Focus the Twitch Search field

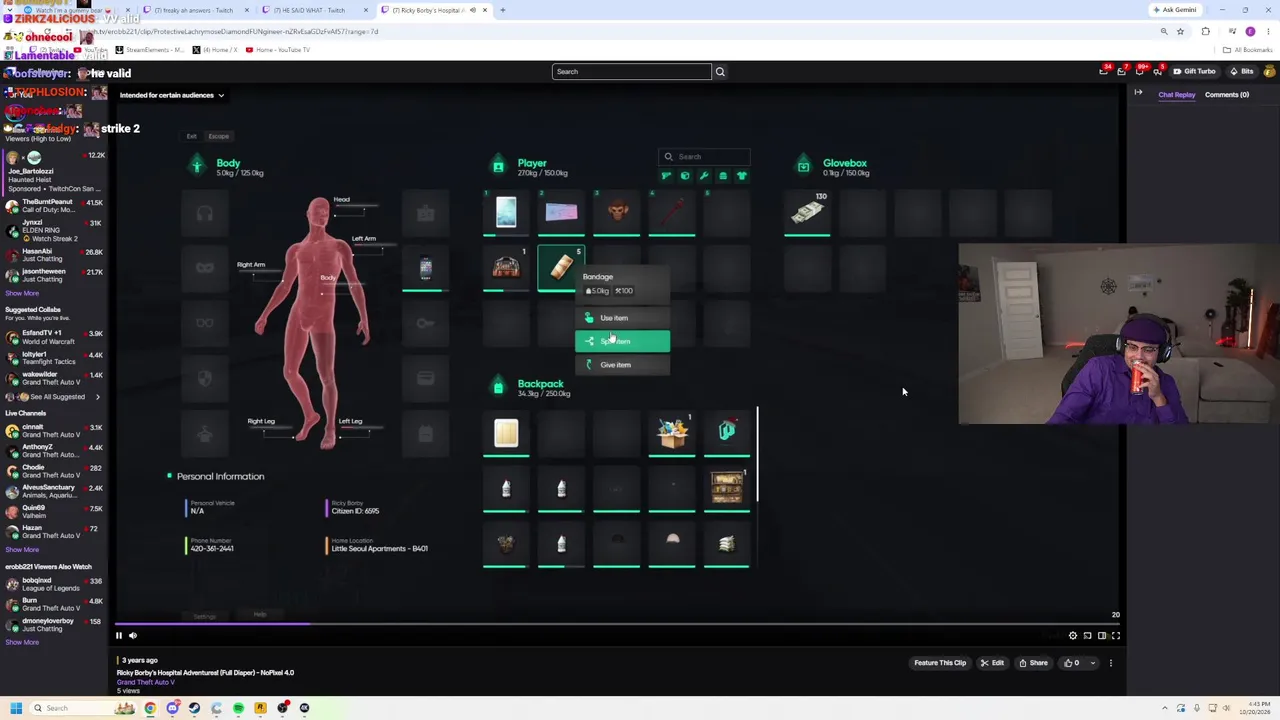click(x=631, y=71)
